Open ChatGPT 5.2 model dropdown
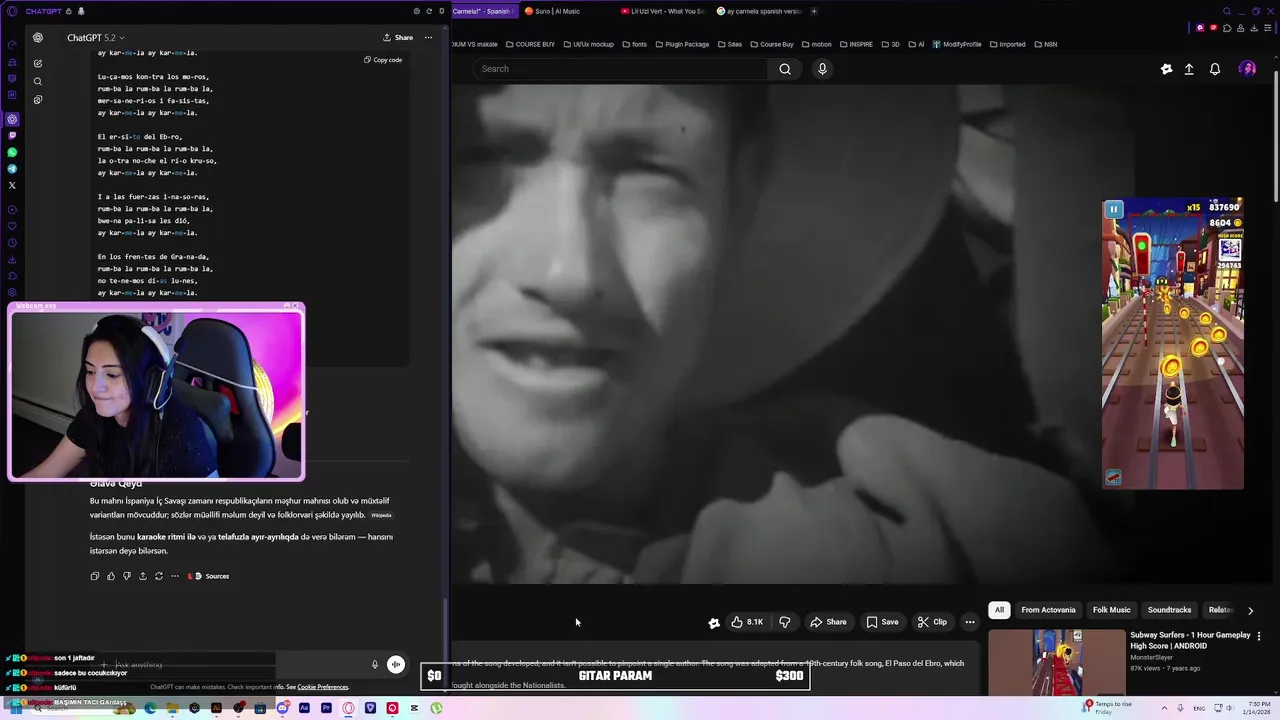This screenshot has height=720, width=1280. tap(96, 38)
